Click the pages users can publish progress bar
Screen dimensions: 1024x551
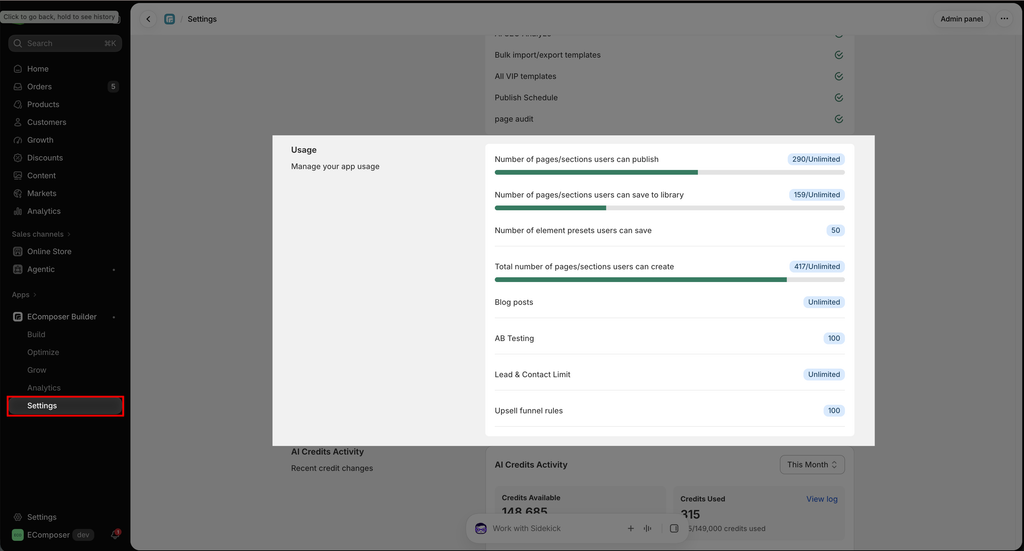point(669,172)
